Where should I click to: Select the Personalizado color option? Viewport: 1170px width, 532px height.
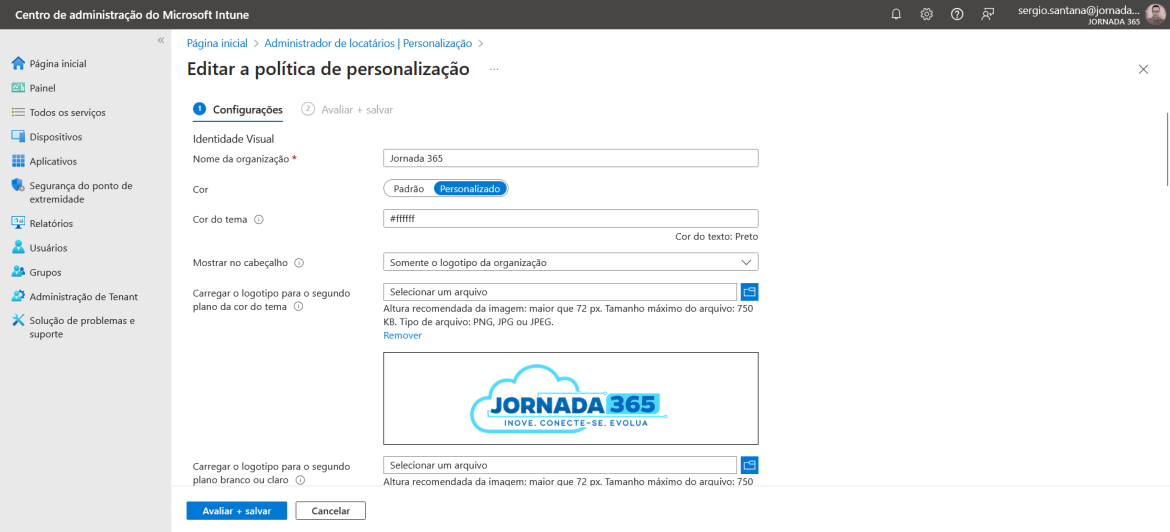pos(470,189)
